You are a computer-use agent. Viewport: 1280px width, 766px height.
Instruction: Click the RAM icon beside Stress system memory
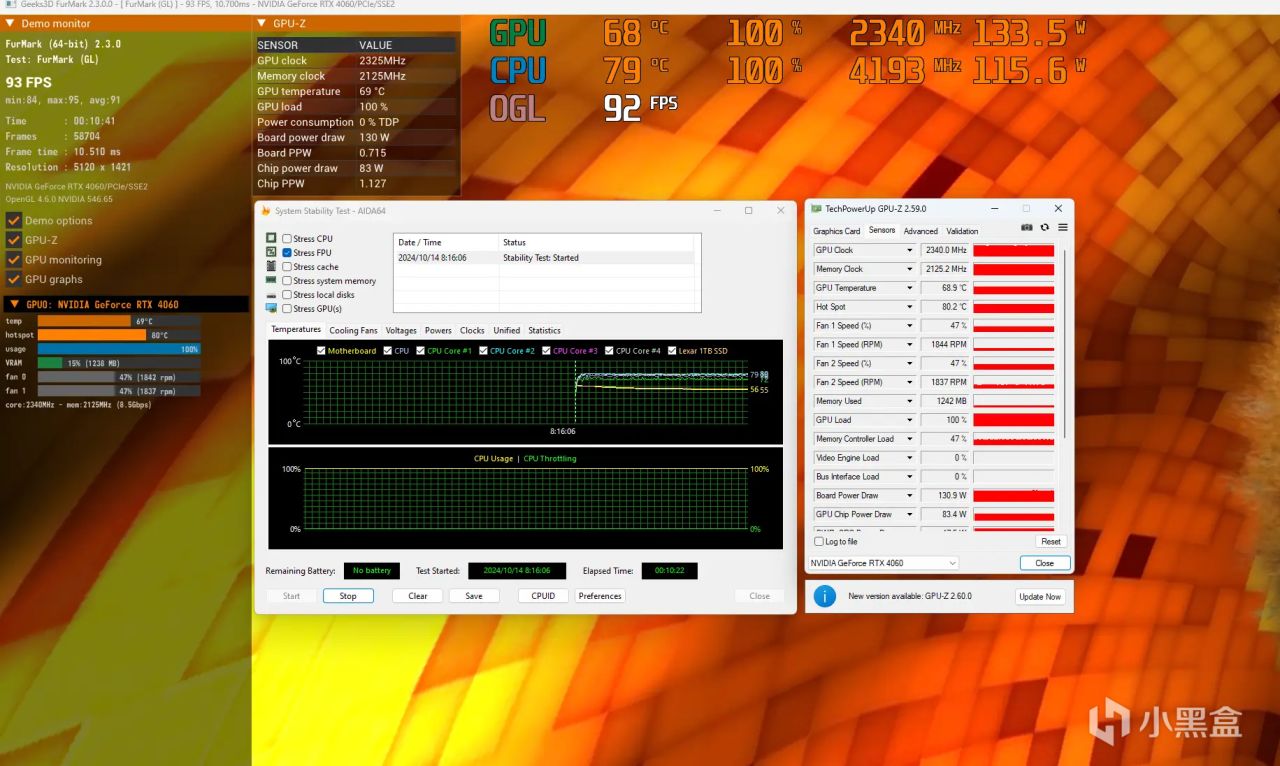click(272, 281)
